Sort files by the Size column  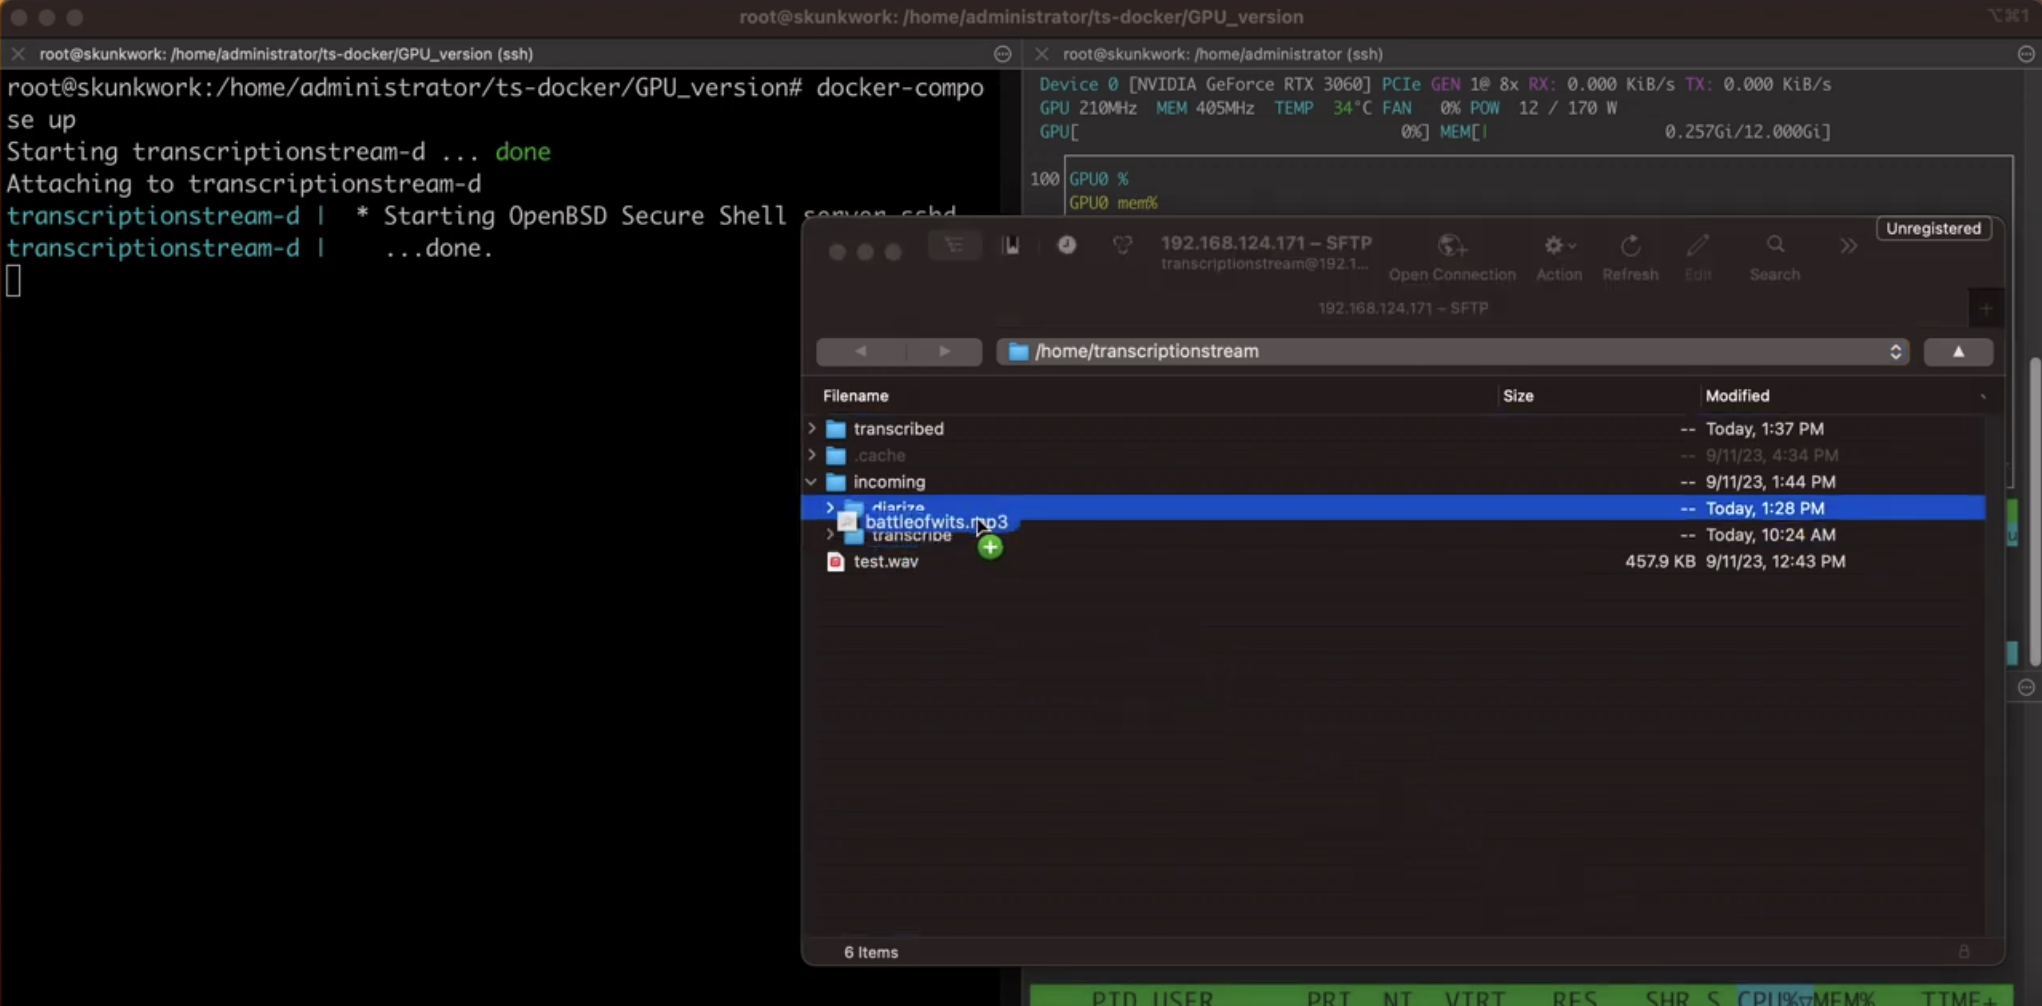pos(1517,396)
